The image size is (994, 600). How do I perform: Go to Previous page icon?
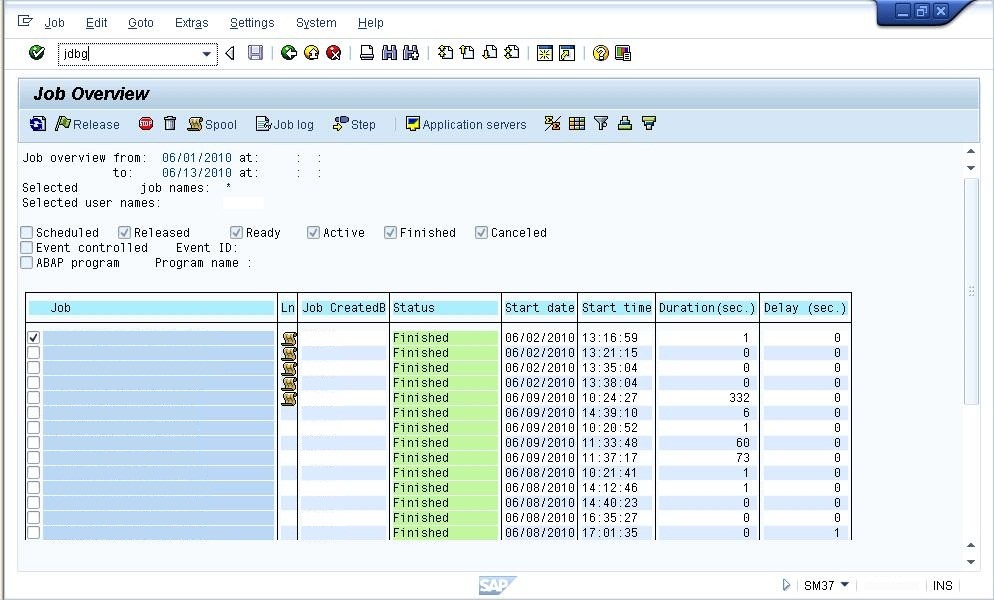point(467,53)
